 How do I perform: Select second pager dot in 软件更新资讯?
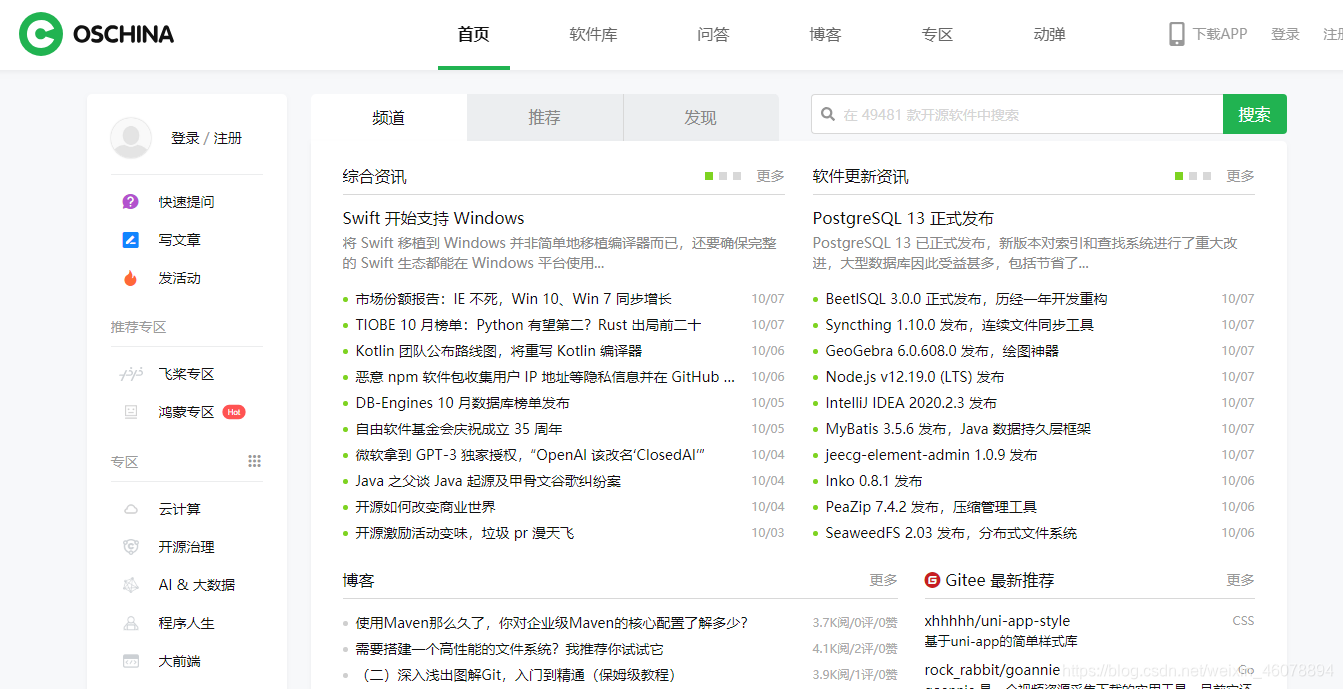coord(1193,176)
